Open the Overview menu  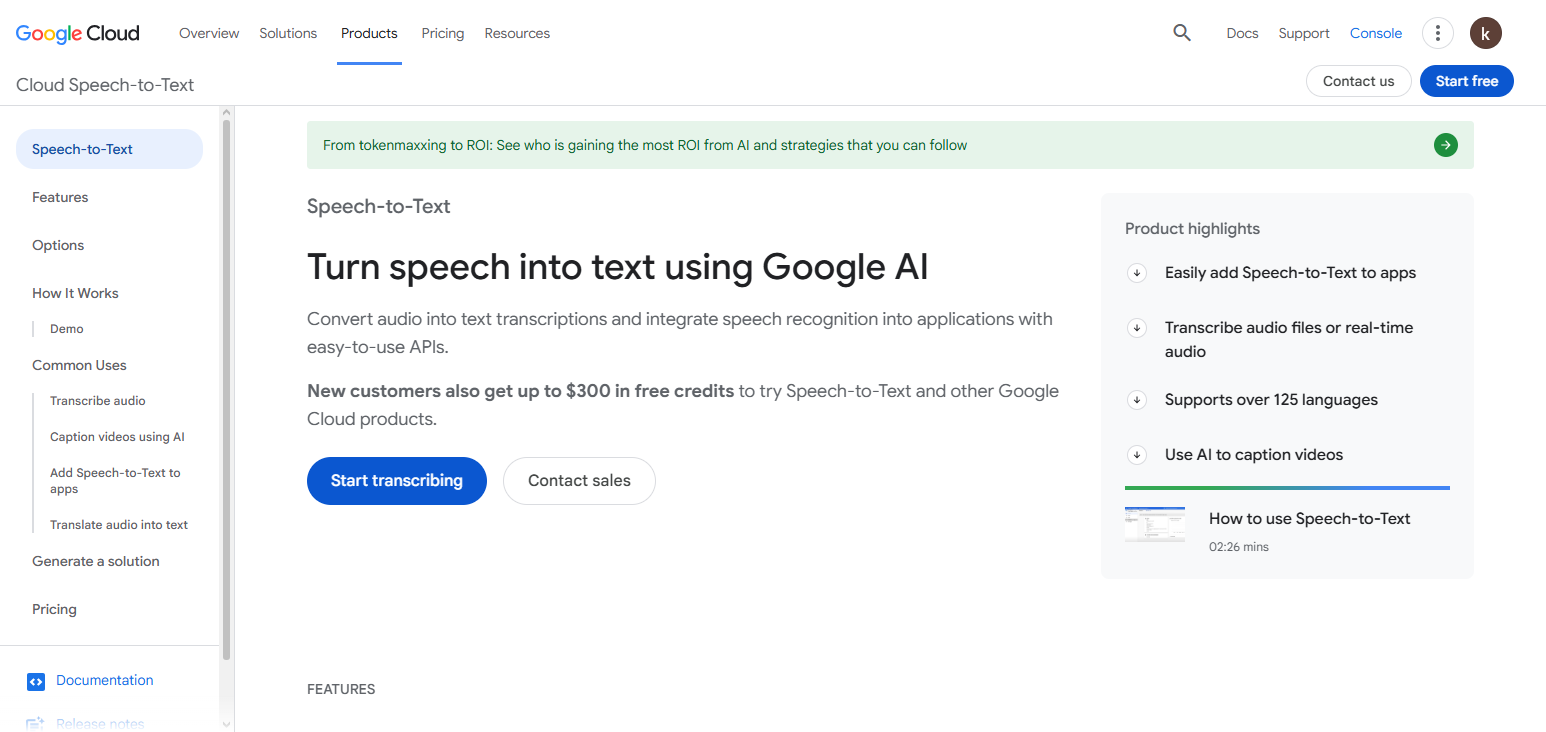pyautogui.click(x=209, y=33)
